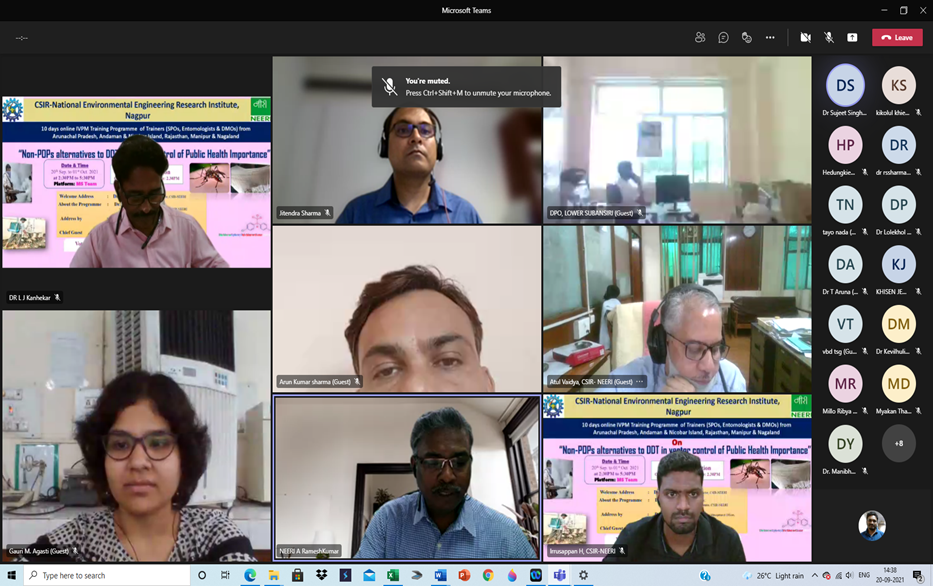Leave the meeting

(x=897, y=38)
